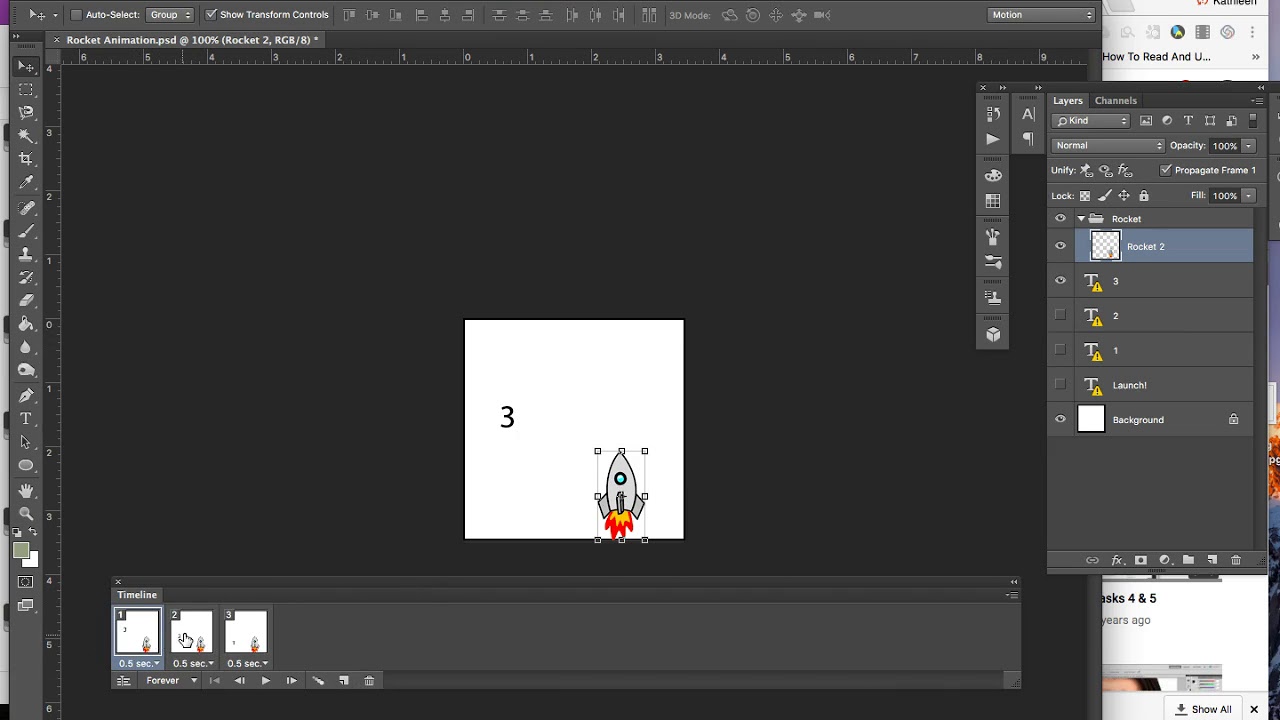Uncheck Propagate Frame 1
1280x720 pixels.
tap(1166, 170)
